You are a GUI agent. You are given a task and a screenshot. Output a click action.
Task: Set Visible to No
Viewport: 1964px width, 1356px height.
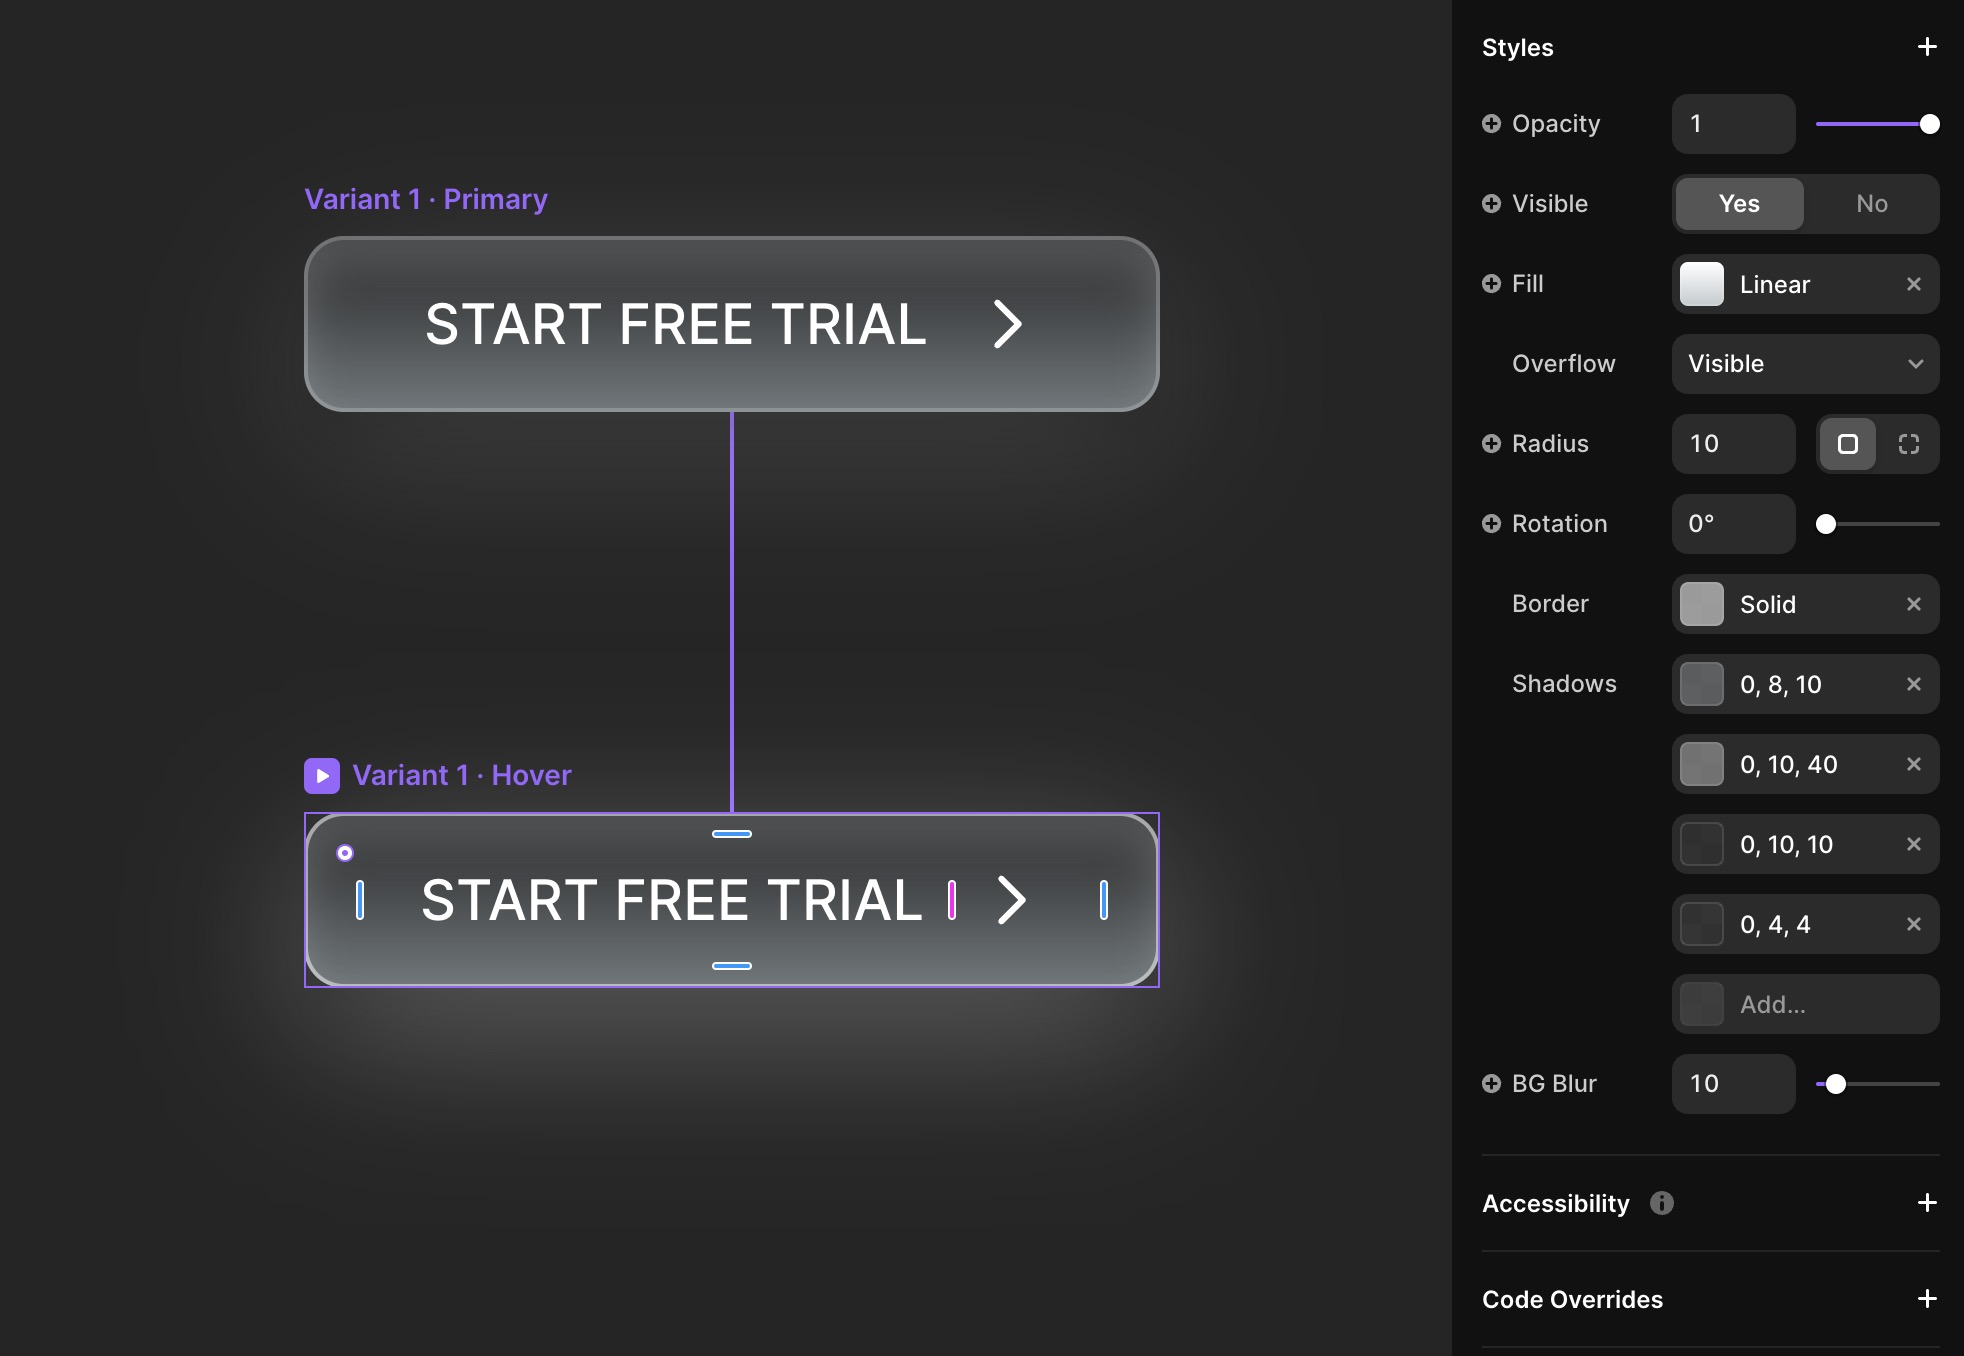(1871, 204)
